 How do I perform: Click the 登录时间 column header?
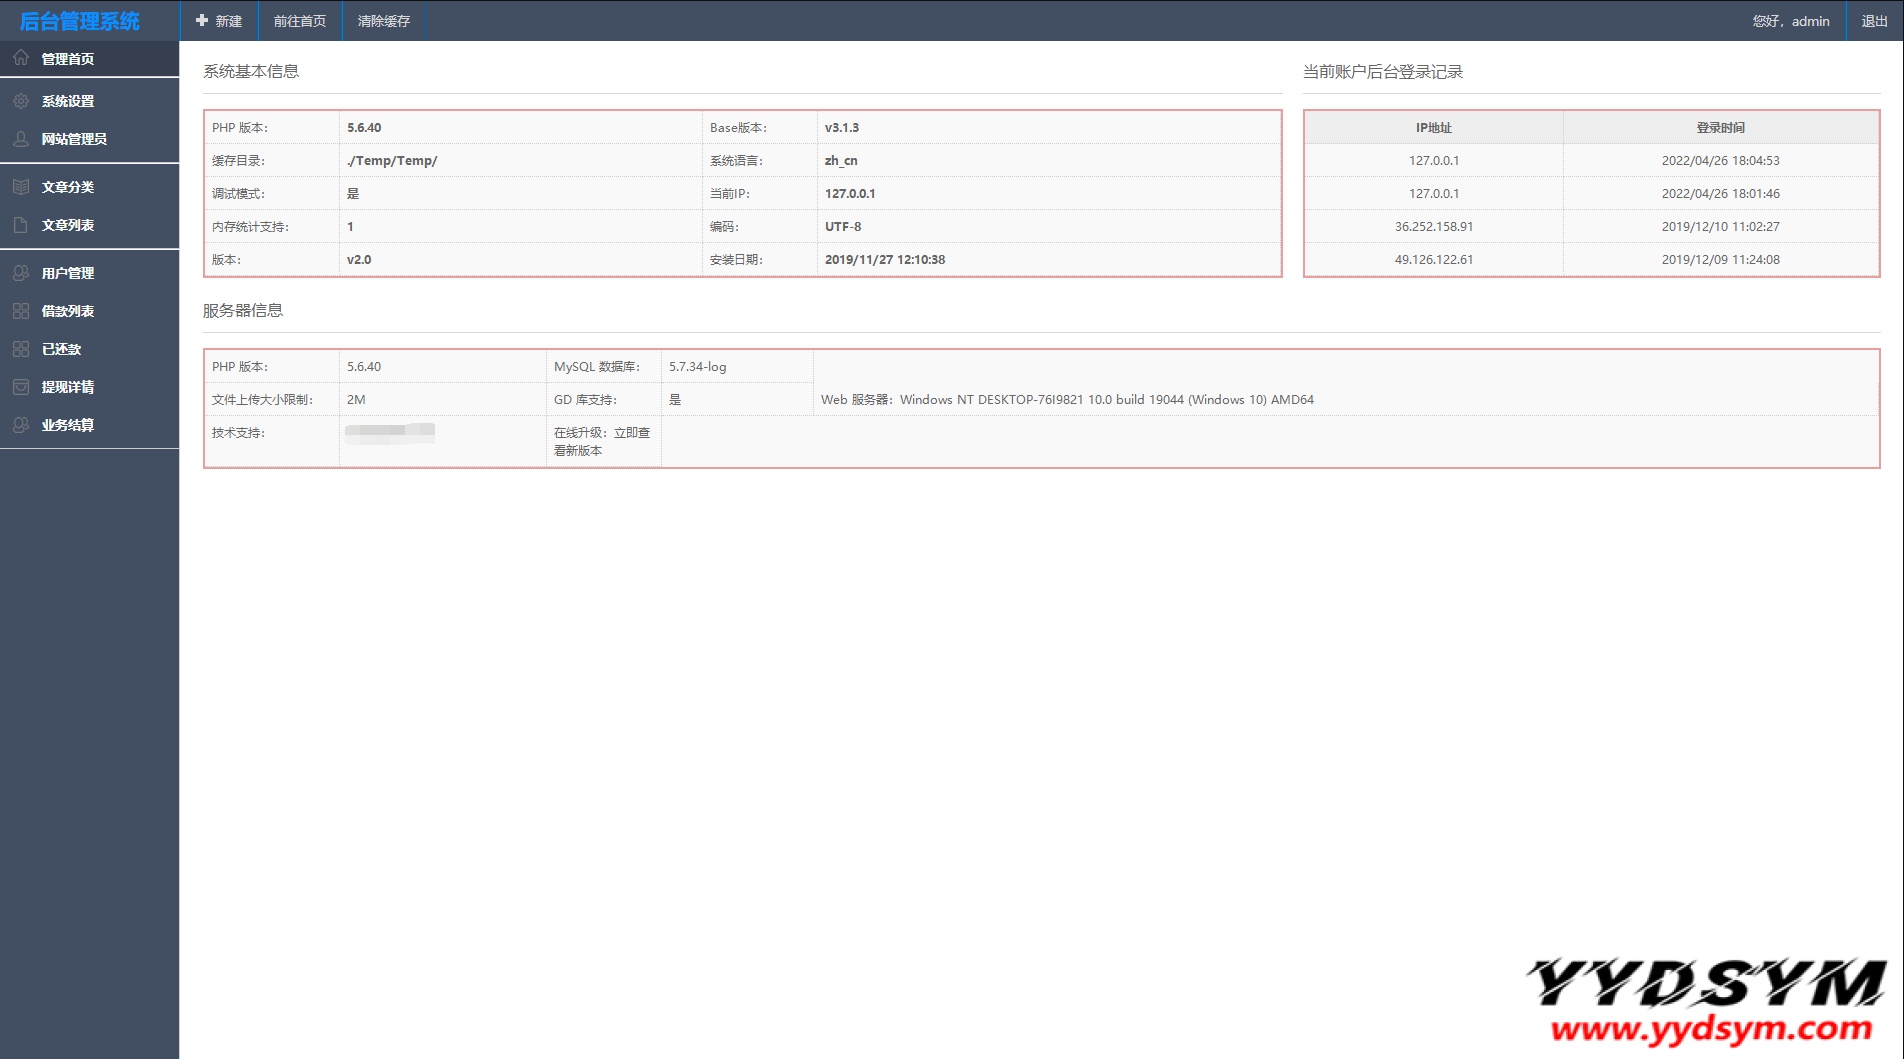[x=1720, y=128]
